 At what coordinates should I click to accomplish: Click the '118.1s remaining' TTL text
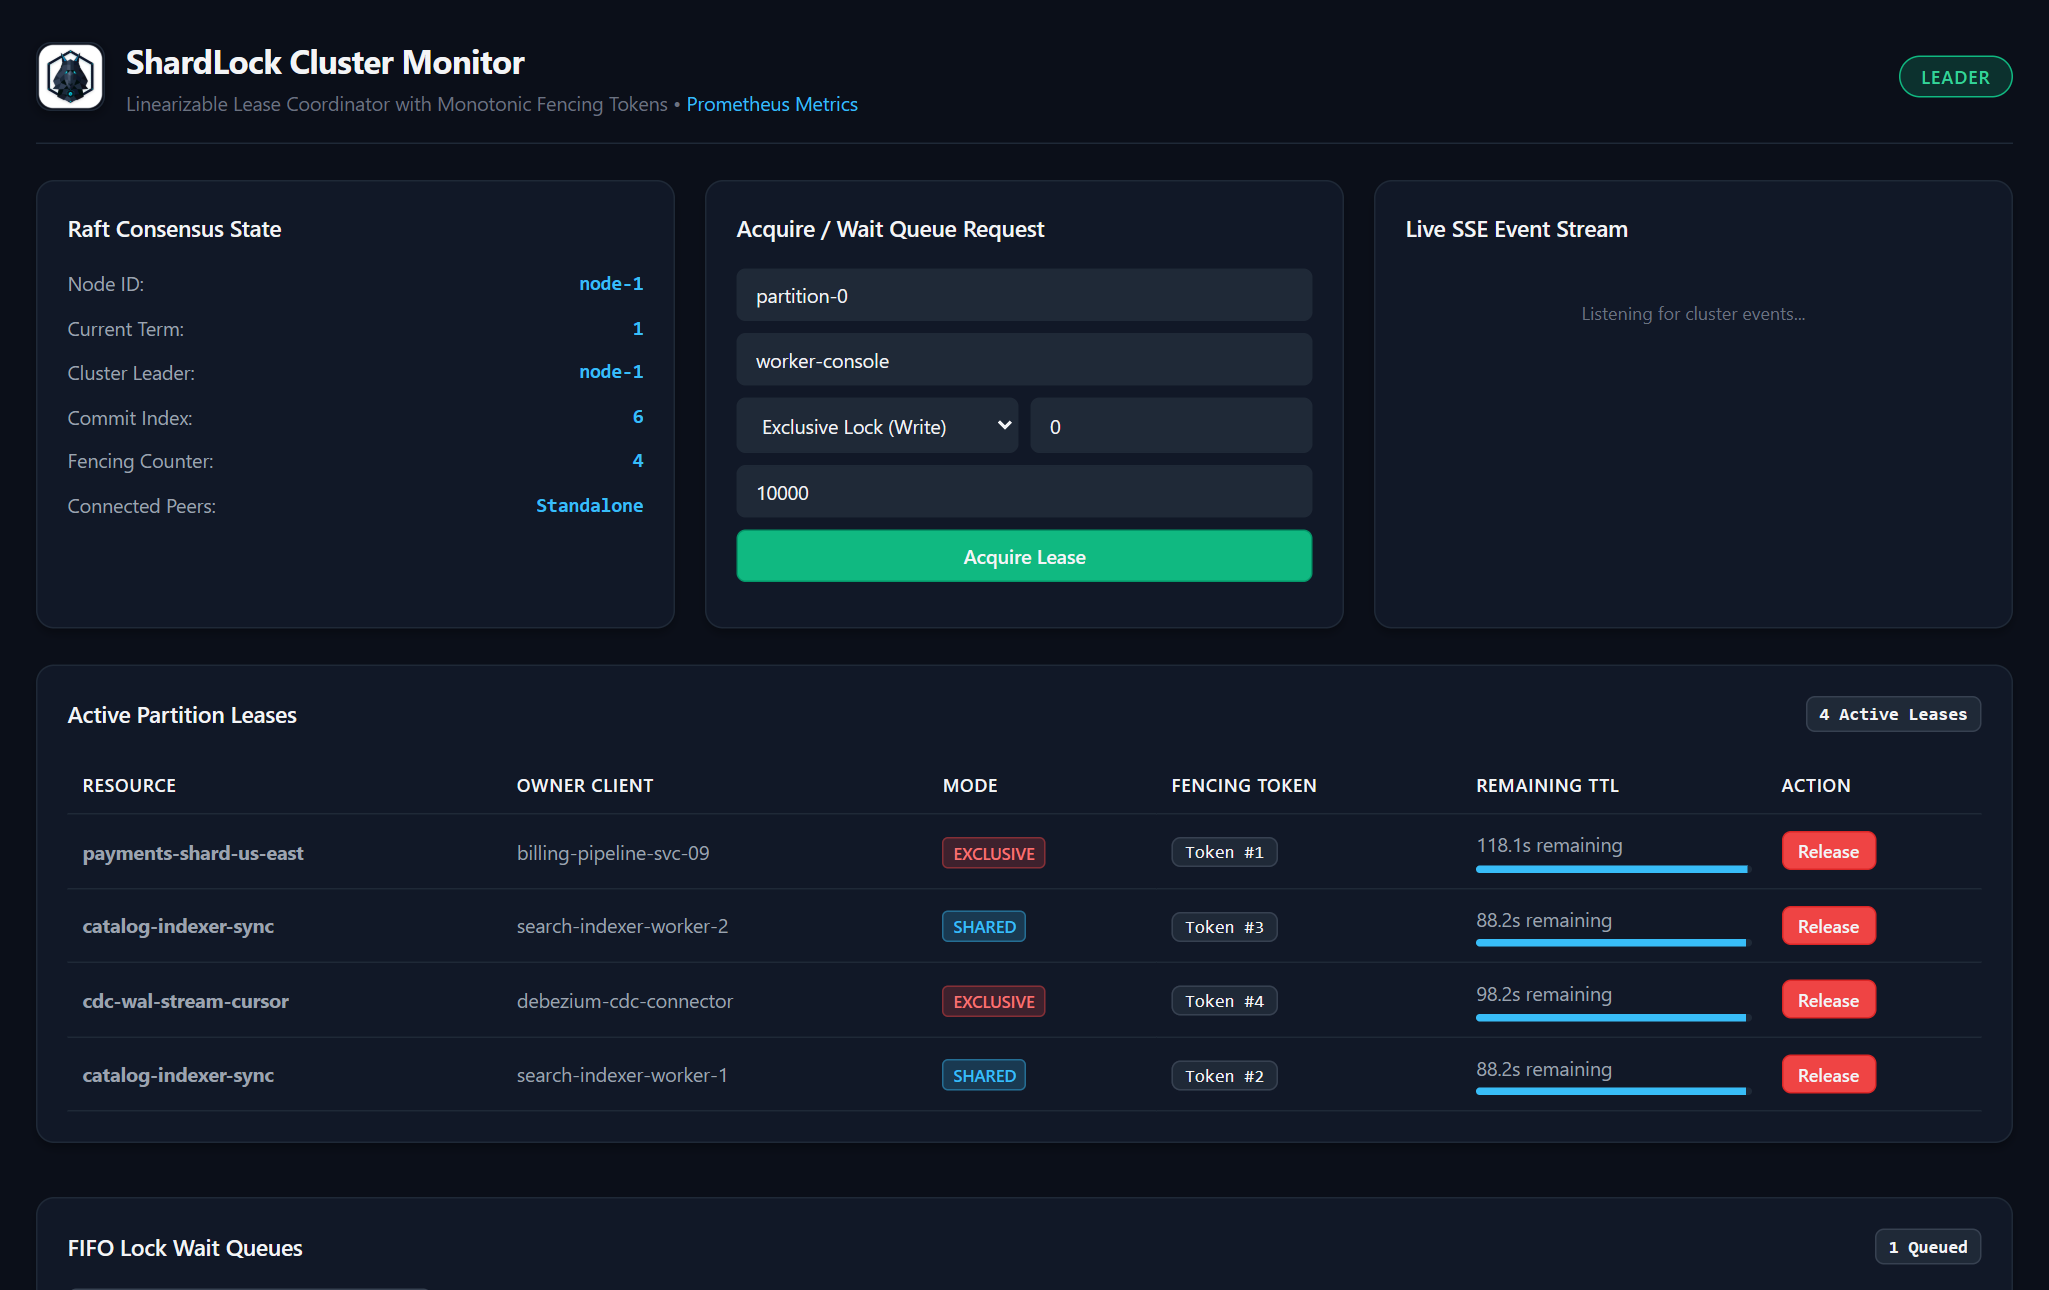(x=1549, y=845)
